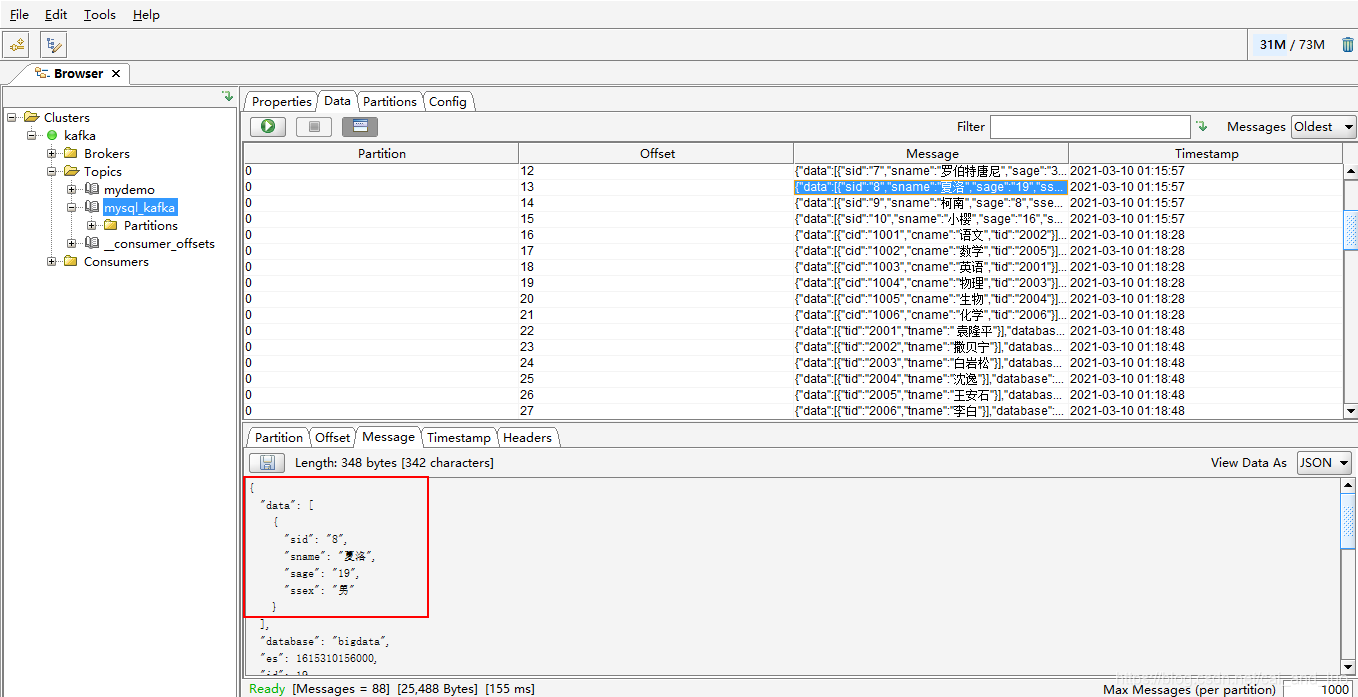The height and width of the screenshot is (697, 1358).
Task: Click the kafka cluster green status icon
Action: click(x=52, y=136)
